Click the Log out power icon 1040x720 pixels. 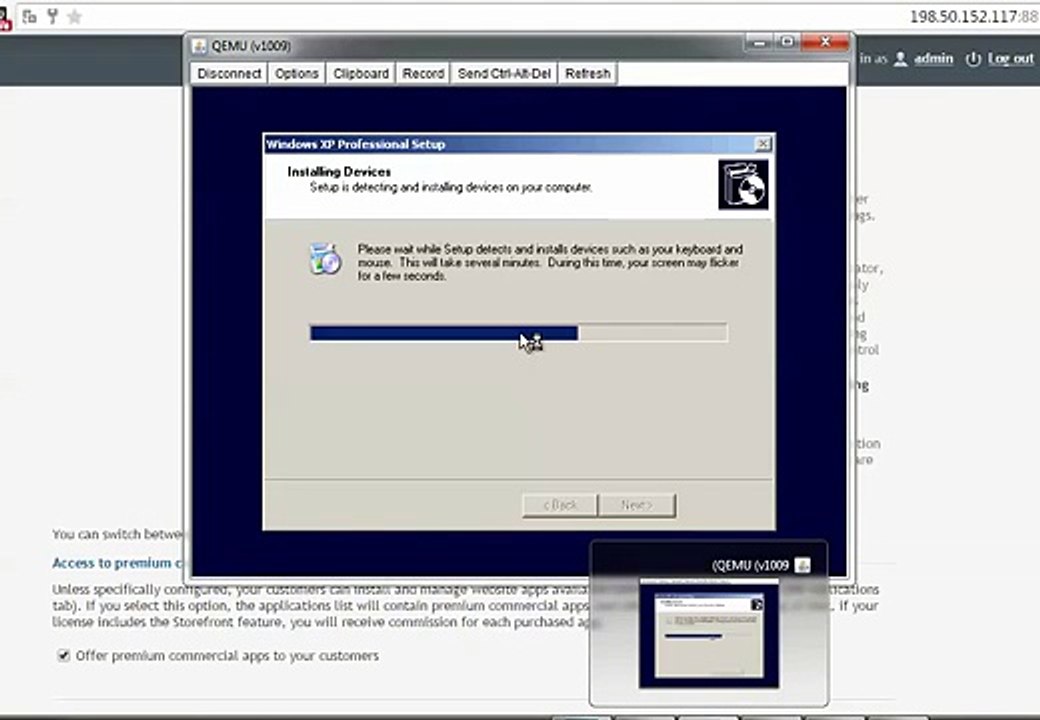coord(973,59)
